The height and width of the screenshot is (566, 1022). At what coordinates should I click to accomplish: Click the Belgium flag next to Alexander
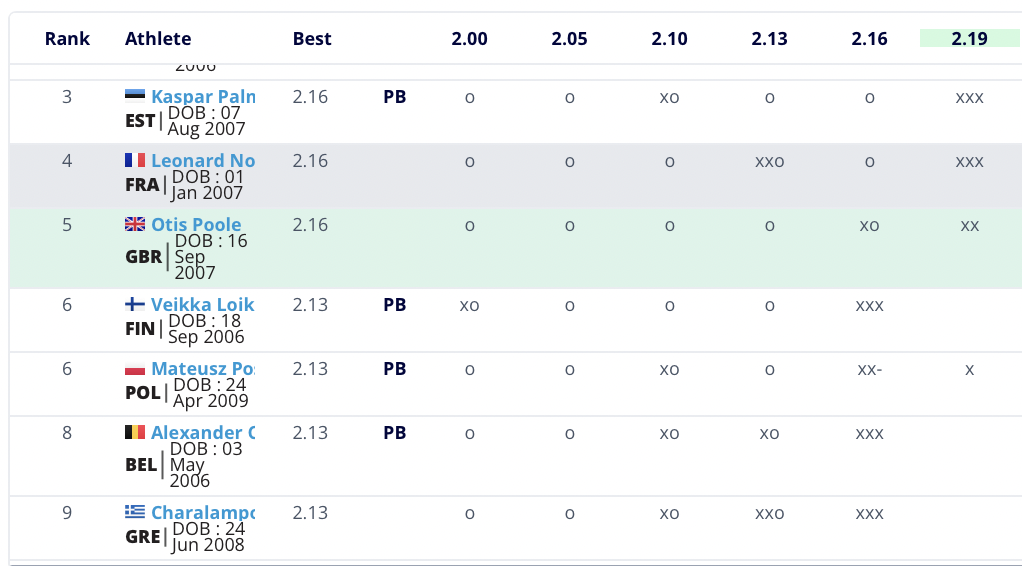[x=135, y=432]
